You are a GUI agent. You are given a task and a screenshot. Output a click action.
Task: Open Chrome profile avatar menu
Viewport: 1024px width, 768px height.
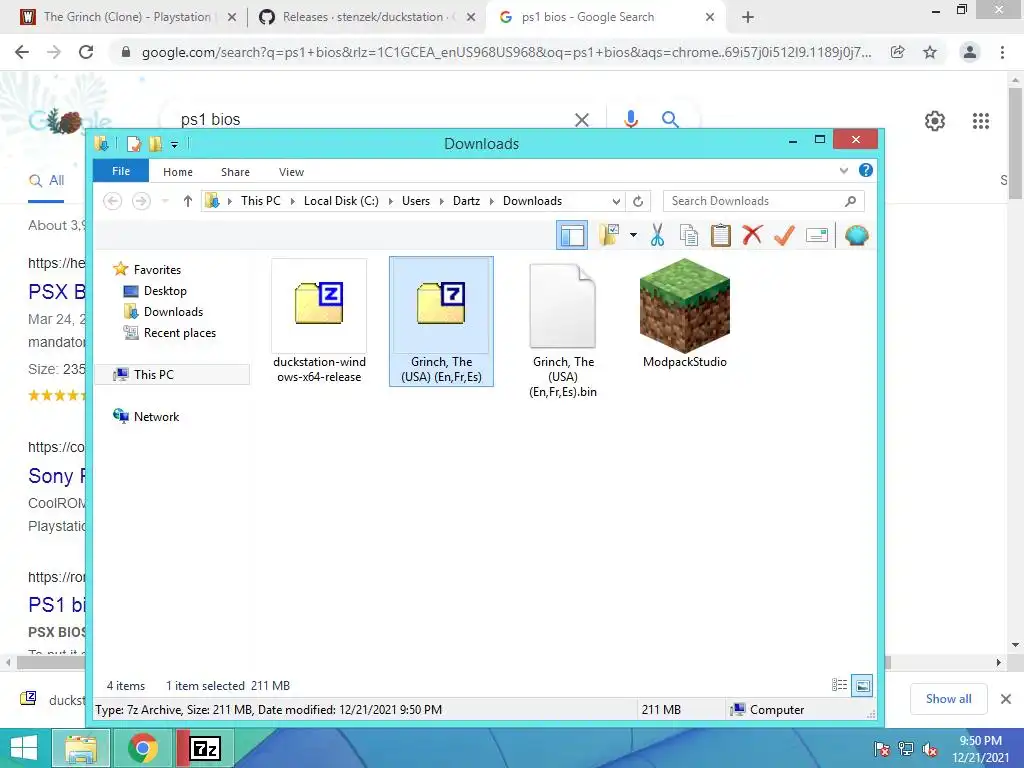pos(970,52)
